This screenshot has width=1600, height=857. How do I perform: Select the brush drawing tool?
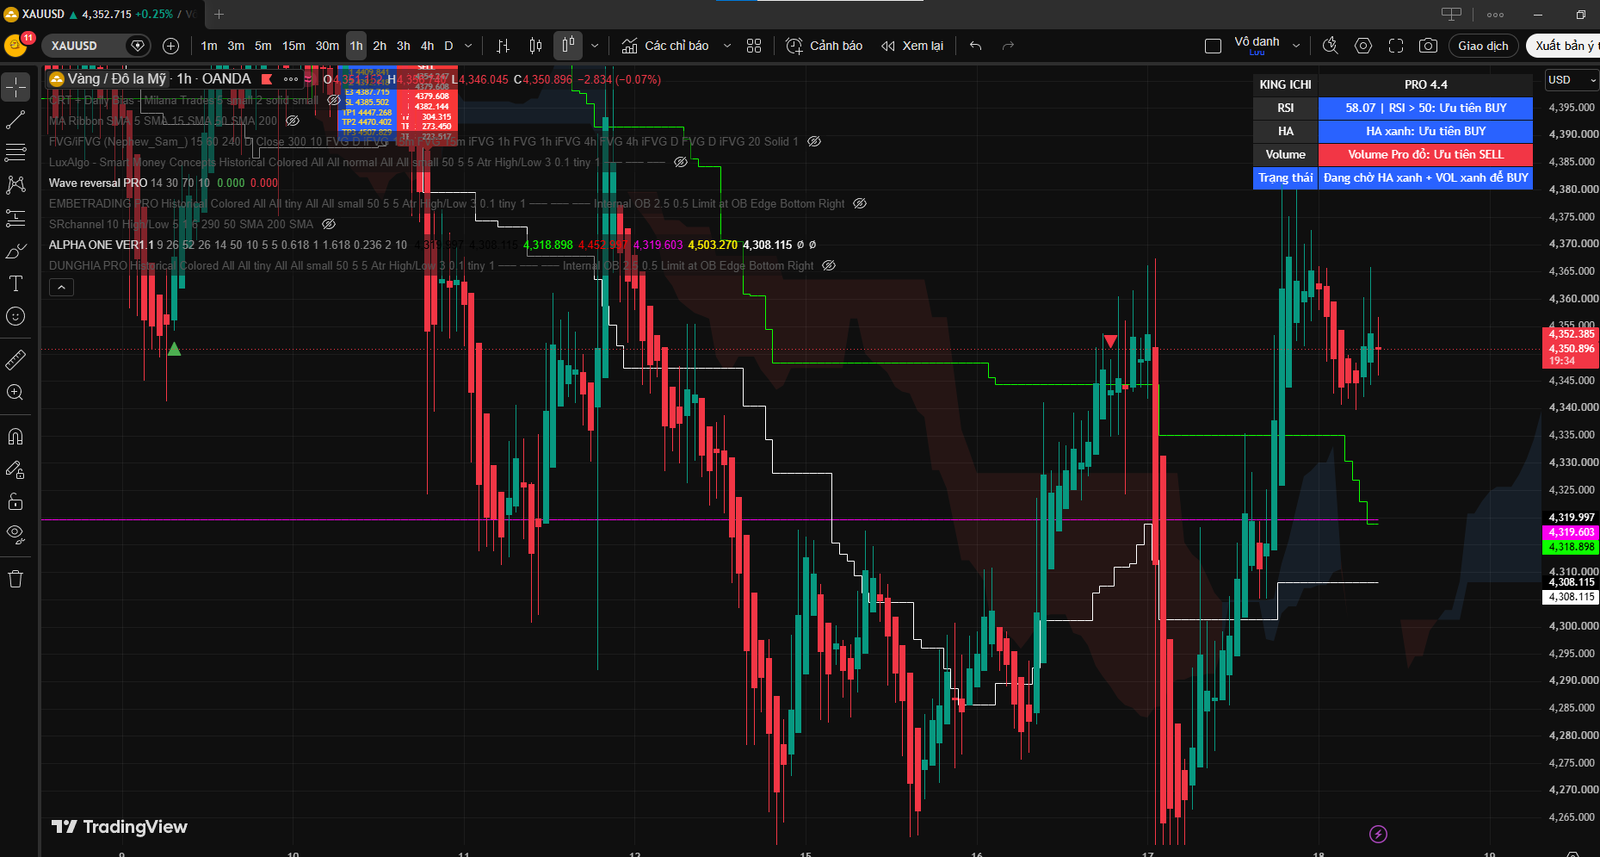[x=16, y=251]
